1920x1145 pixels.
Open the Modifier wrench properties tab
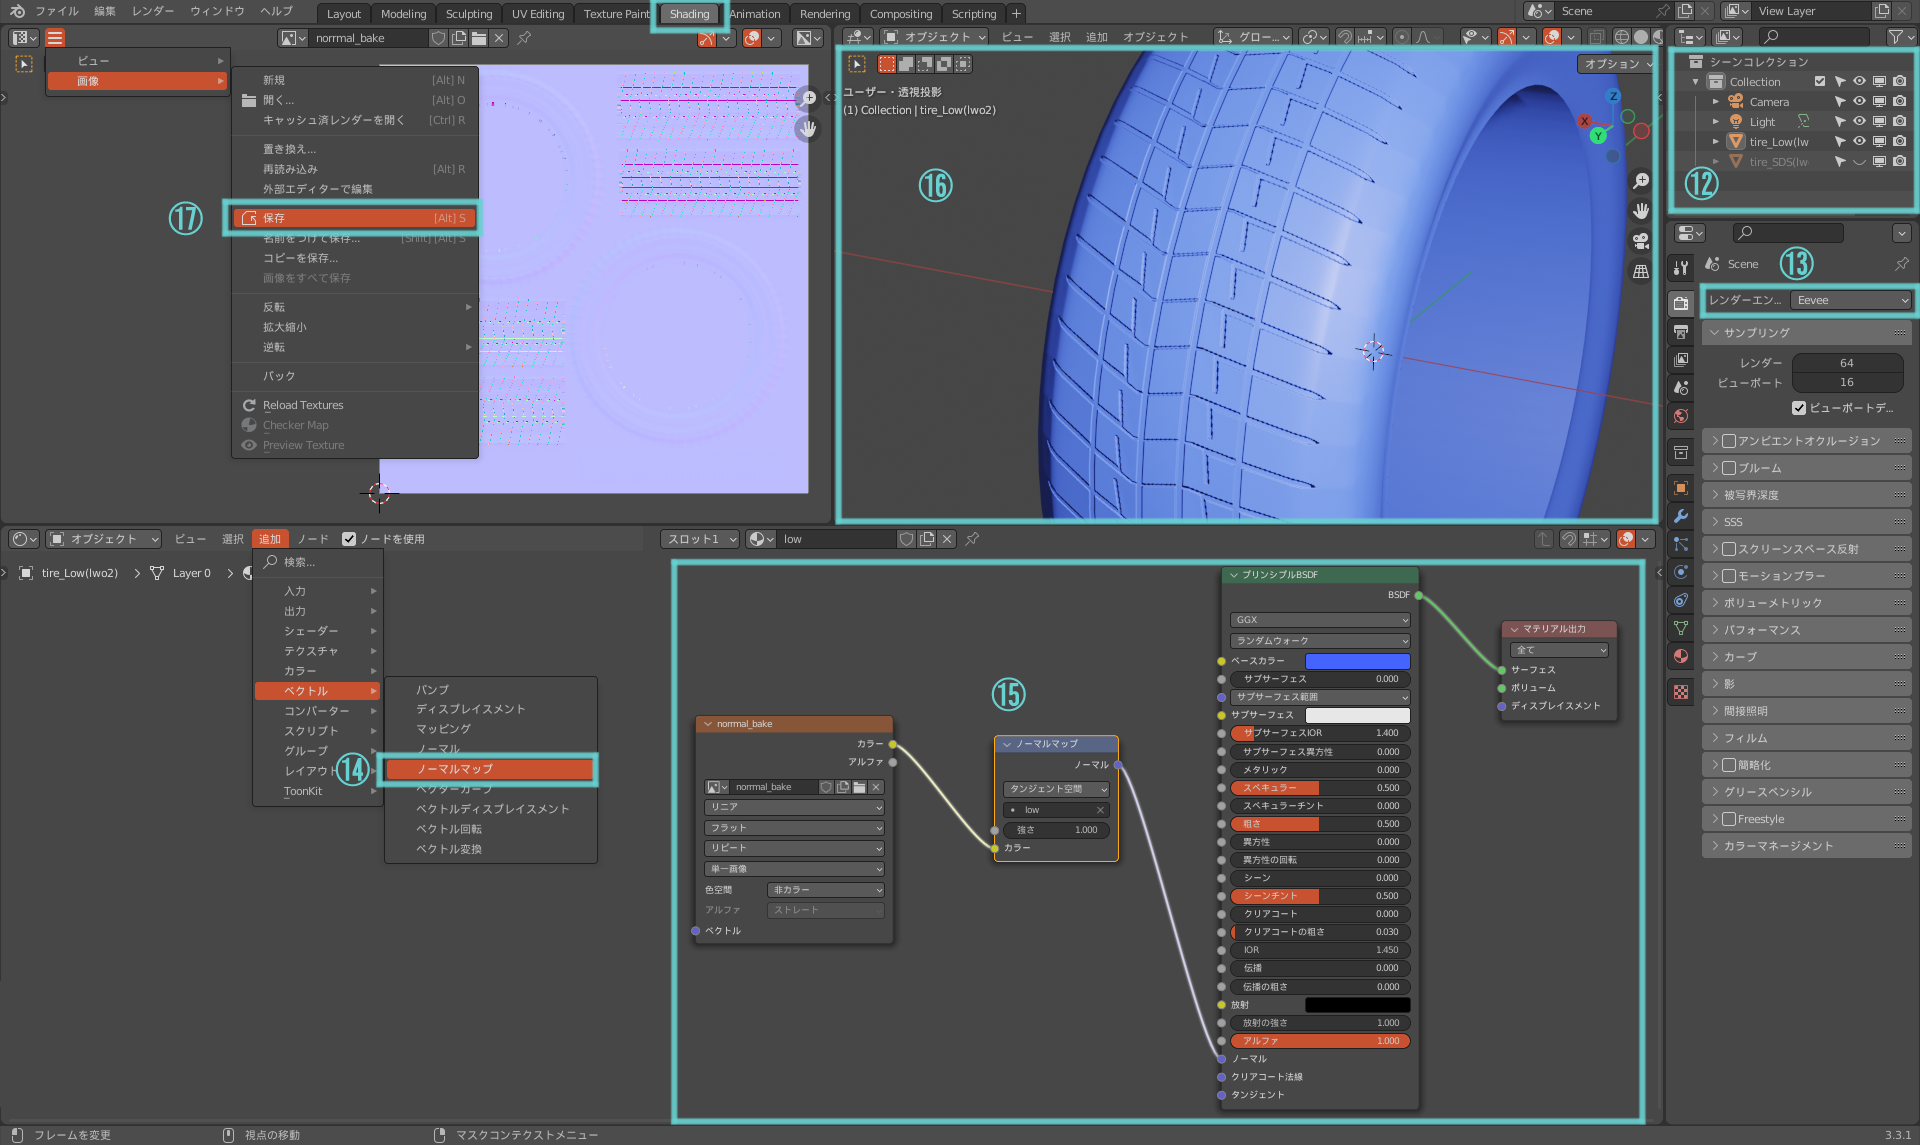pos(1681,516)
